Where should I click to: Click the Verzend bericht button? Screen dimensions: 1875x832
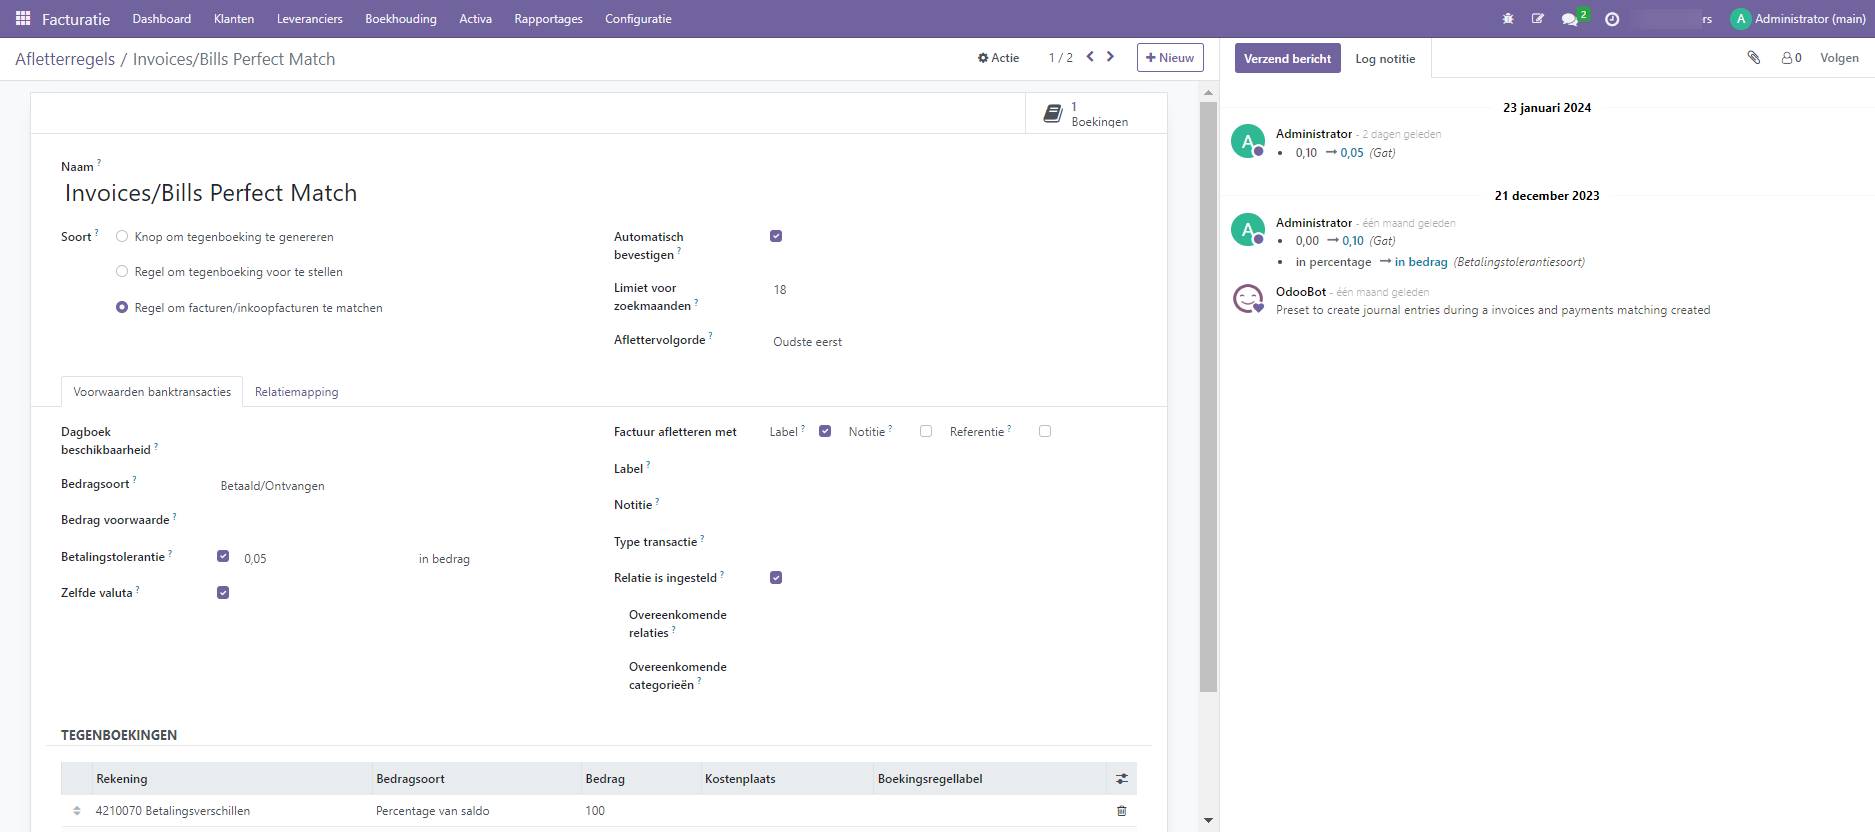coord(1287,59)
